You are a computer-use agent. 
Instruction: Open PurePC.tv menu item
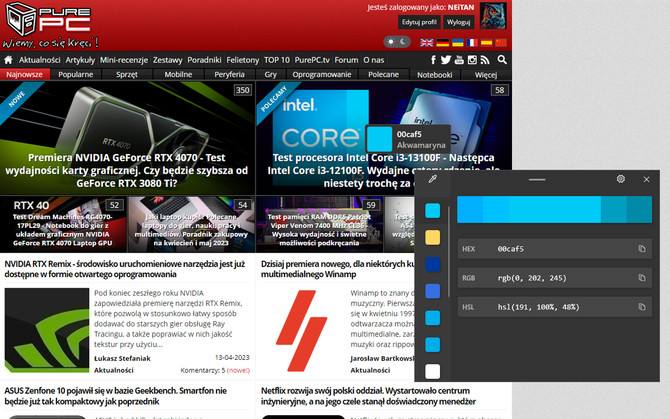pos(312,60)
